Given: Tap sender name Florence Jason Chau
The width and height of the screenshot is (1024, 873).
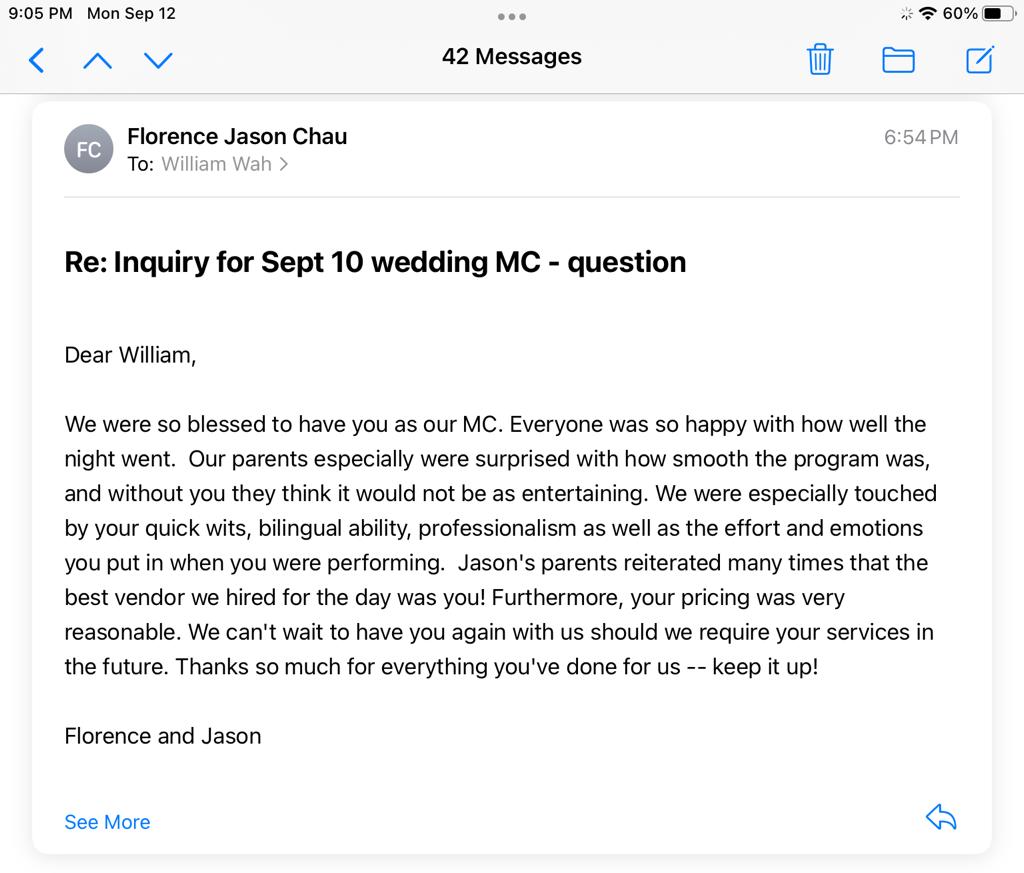Looking at the screenshot, I should [x=237, y=136].
